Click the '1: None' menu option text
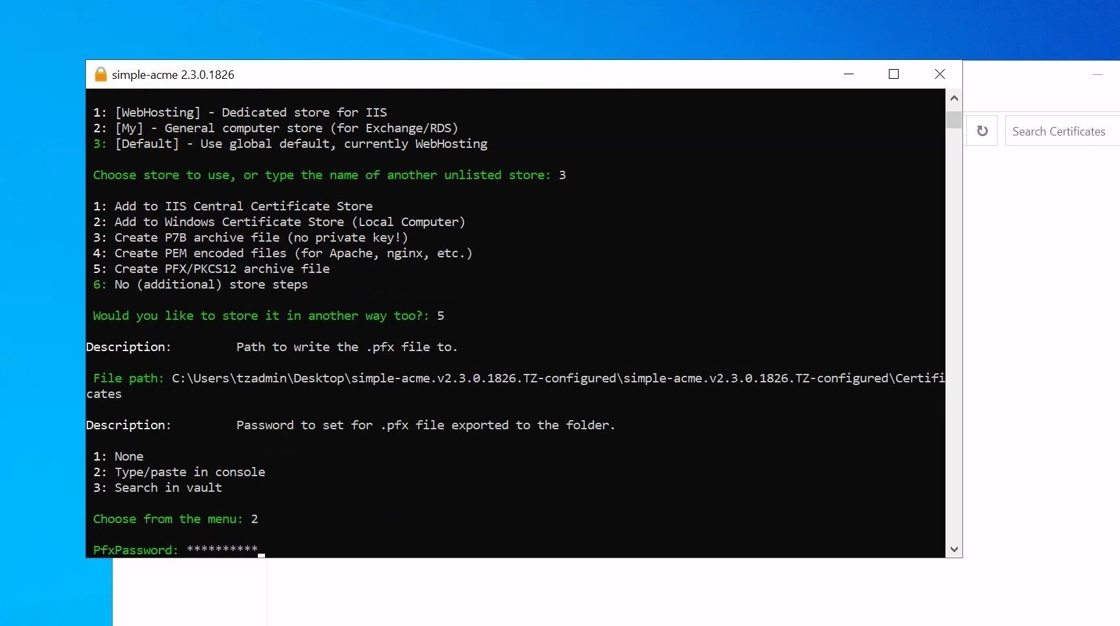This screenshot has height=626, width=1120. tap(118, 456)
